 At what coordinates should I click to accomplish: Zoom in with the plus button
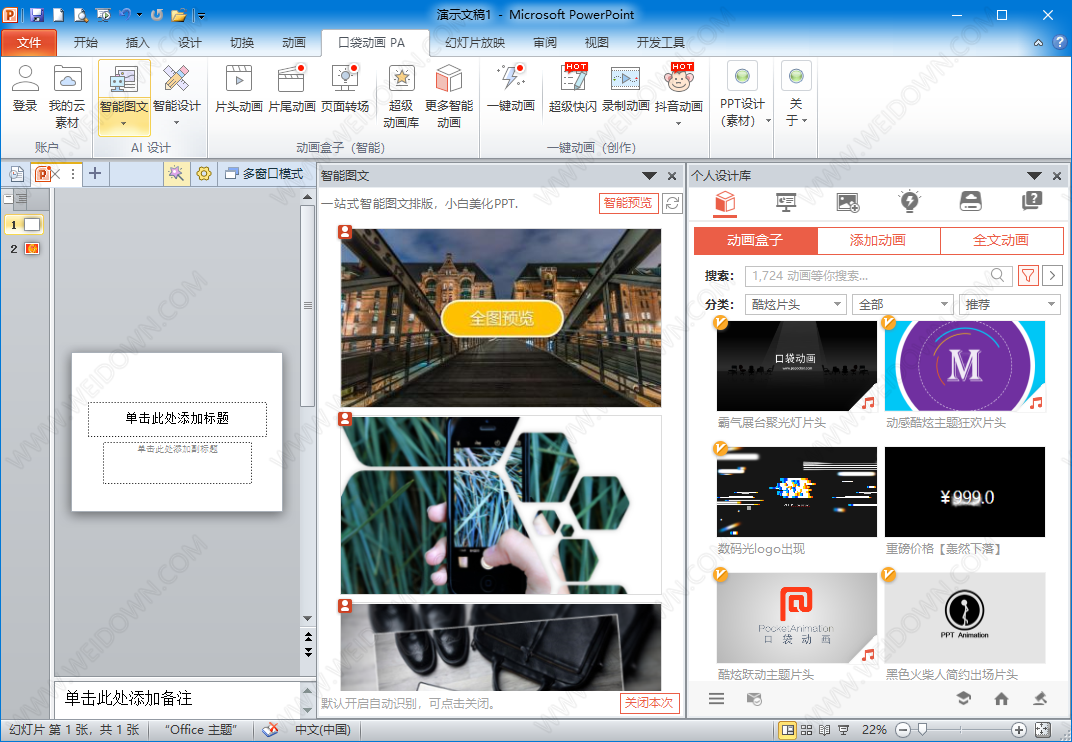pos(1019,730)
